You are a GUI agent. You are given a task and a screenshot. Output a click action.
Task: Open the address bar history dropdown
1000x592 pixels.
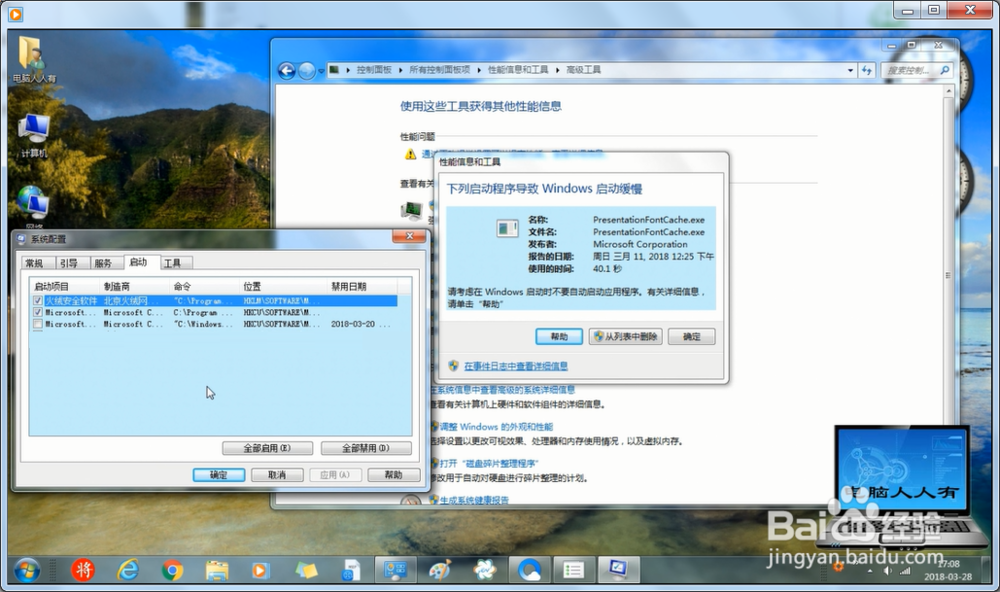[850, 70]
